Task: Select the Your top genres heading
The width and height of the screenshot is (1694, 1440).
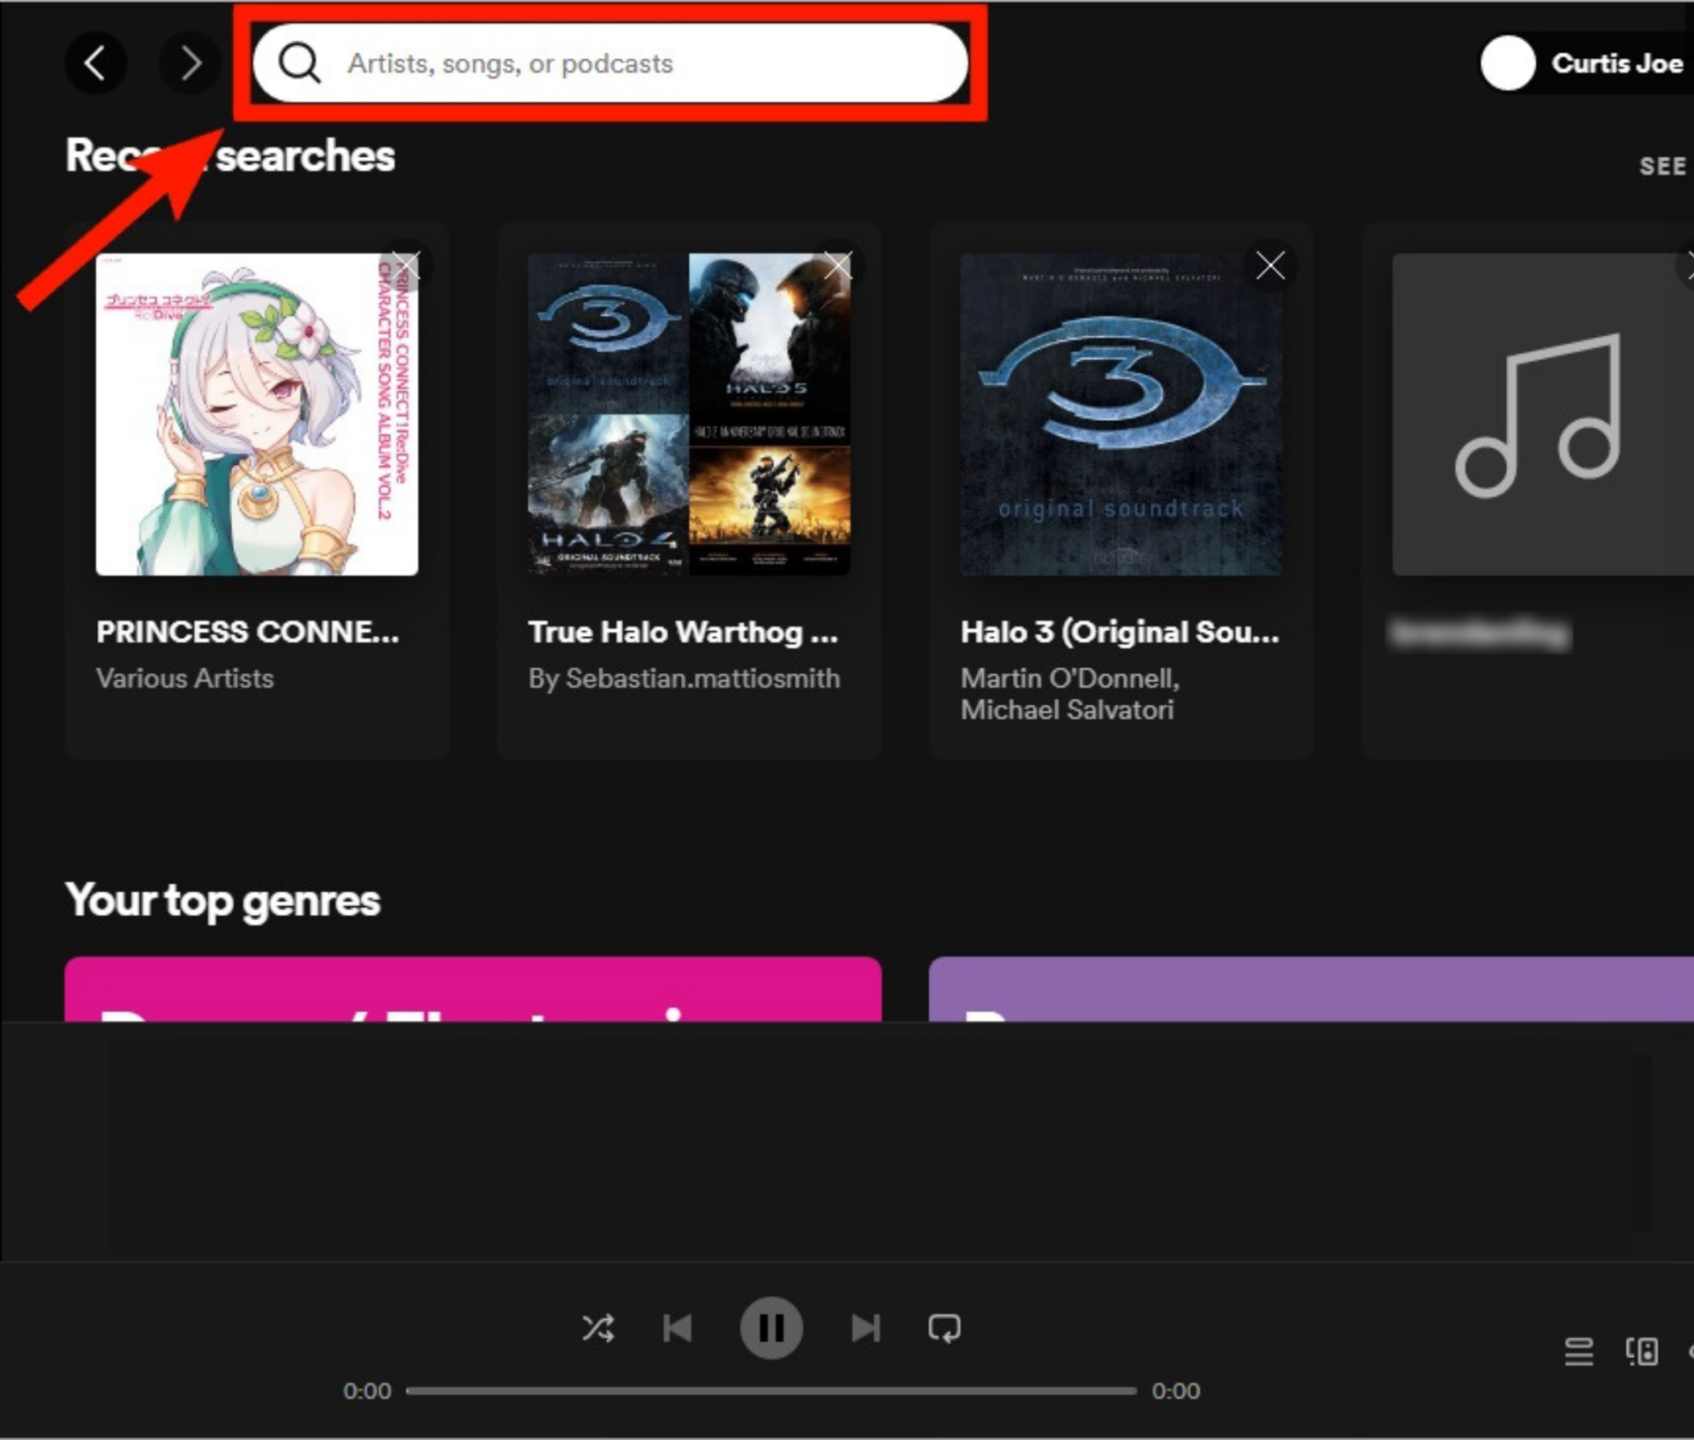Action: click(x=223, y=900)
